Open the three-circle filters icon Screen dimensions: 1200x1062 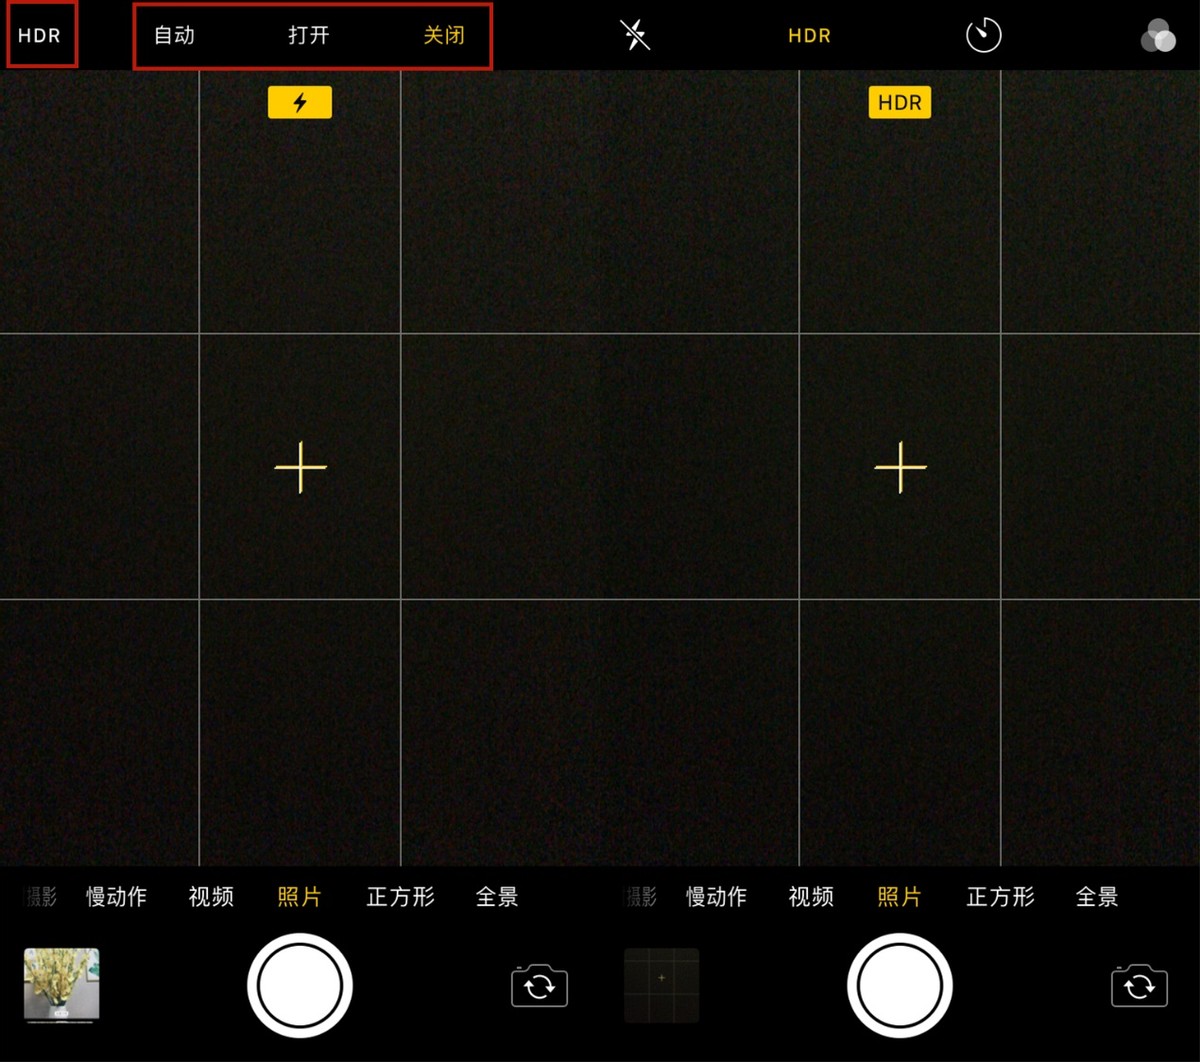1158,36
